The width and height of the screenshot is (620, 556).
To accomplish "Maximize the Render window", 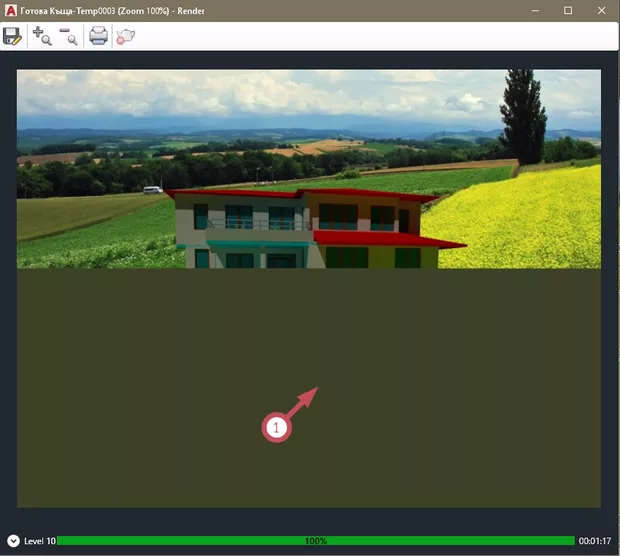I will pos(568,11).
